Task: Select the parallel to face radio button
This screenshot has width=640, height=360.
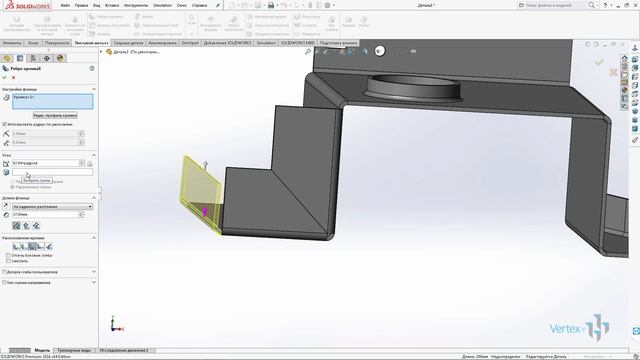Action: click(13, 187)
